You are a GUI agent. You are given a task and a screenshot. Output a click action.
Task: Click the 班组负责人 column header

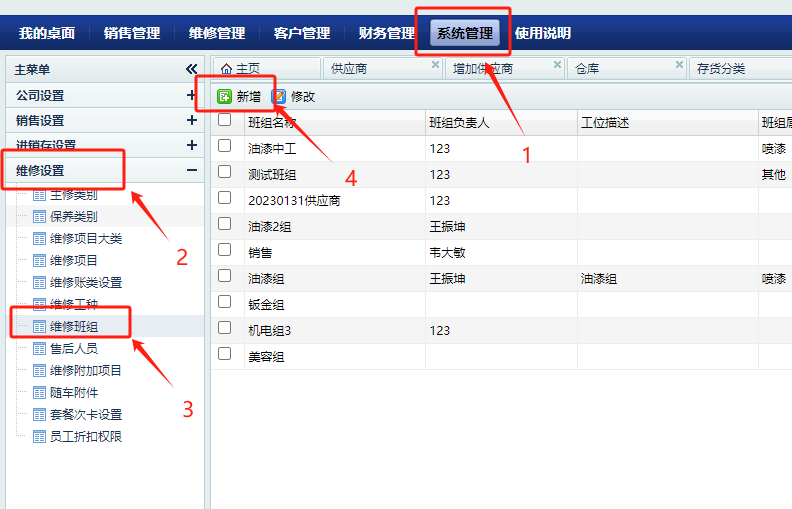tap(459, 122)
